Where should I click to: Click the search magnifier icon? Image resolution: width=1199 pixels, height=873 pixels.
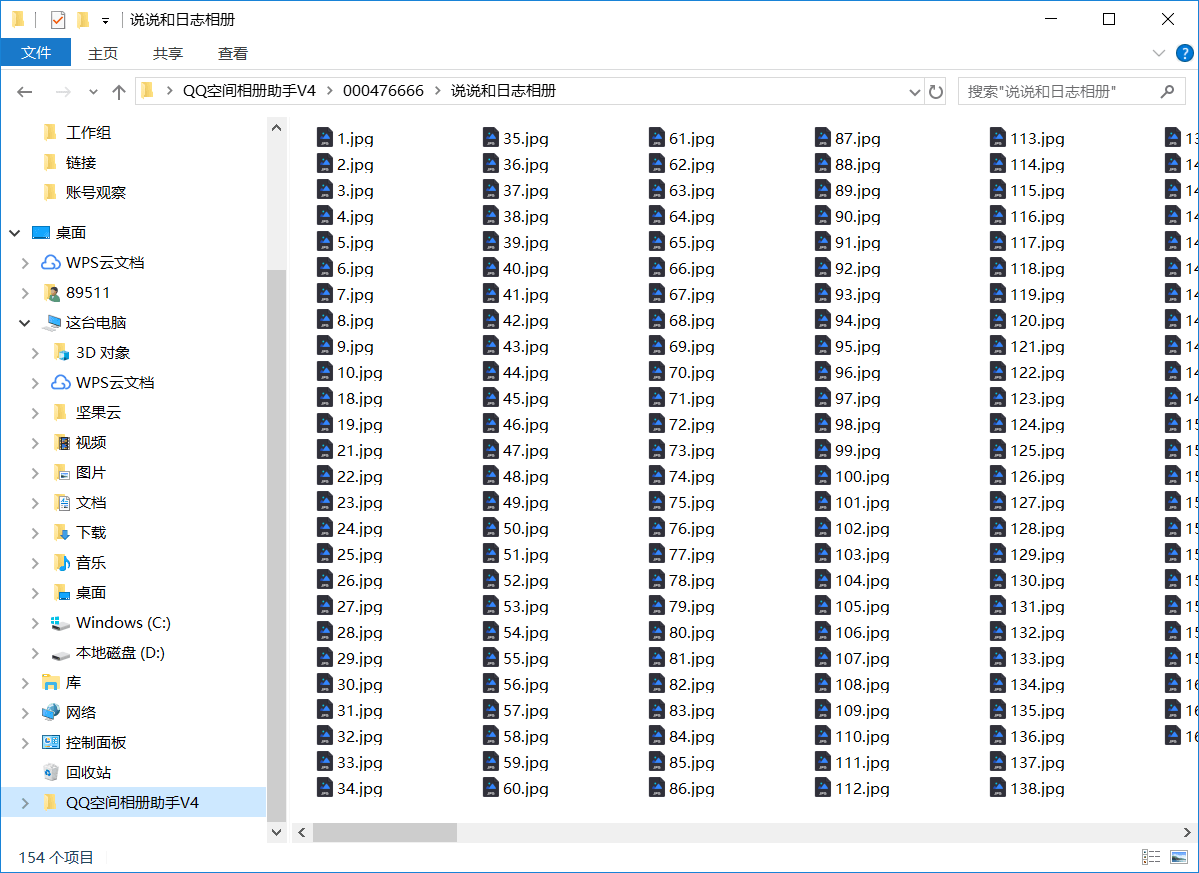point(1166,92)
